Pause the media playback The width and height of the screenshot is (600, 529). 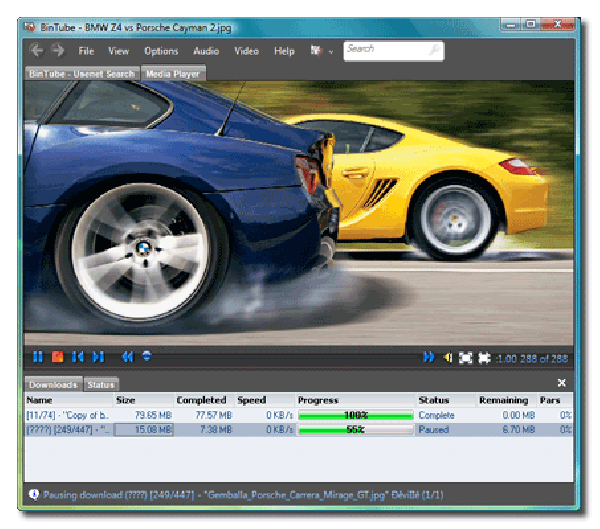(x=38, y=356)
